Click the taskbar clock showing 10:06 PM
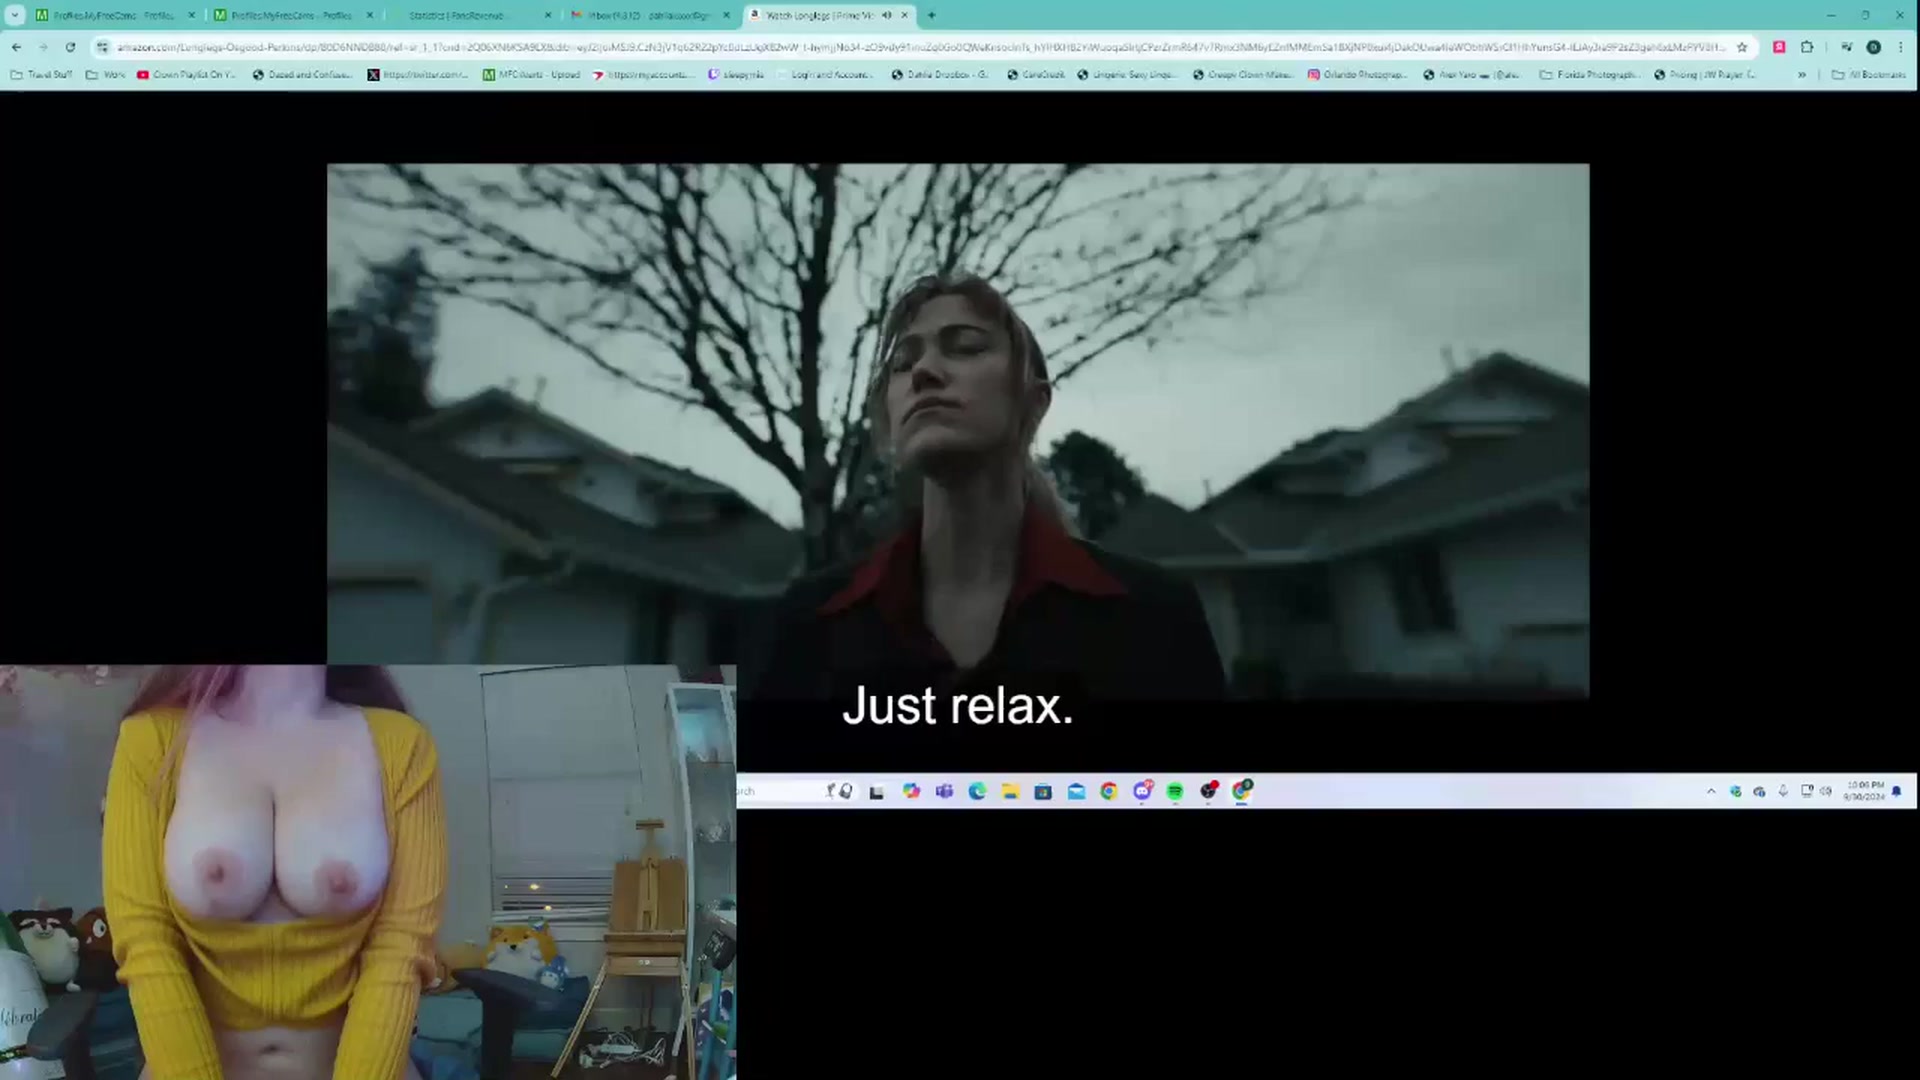 pos(1865,791)
